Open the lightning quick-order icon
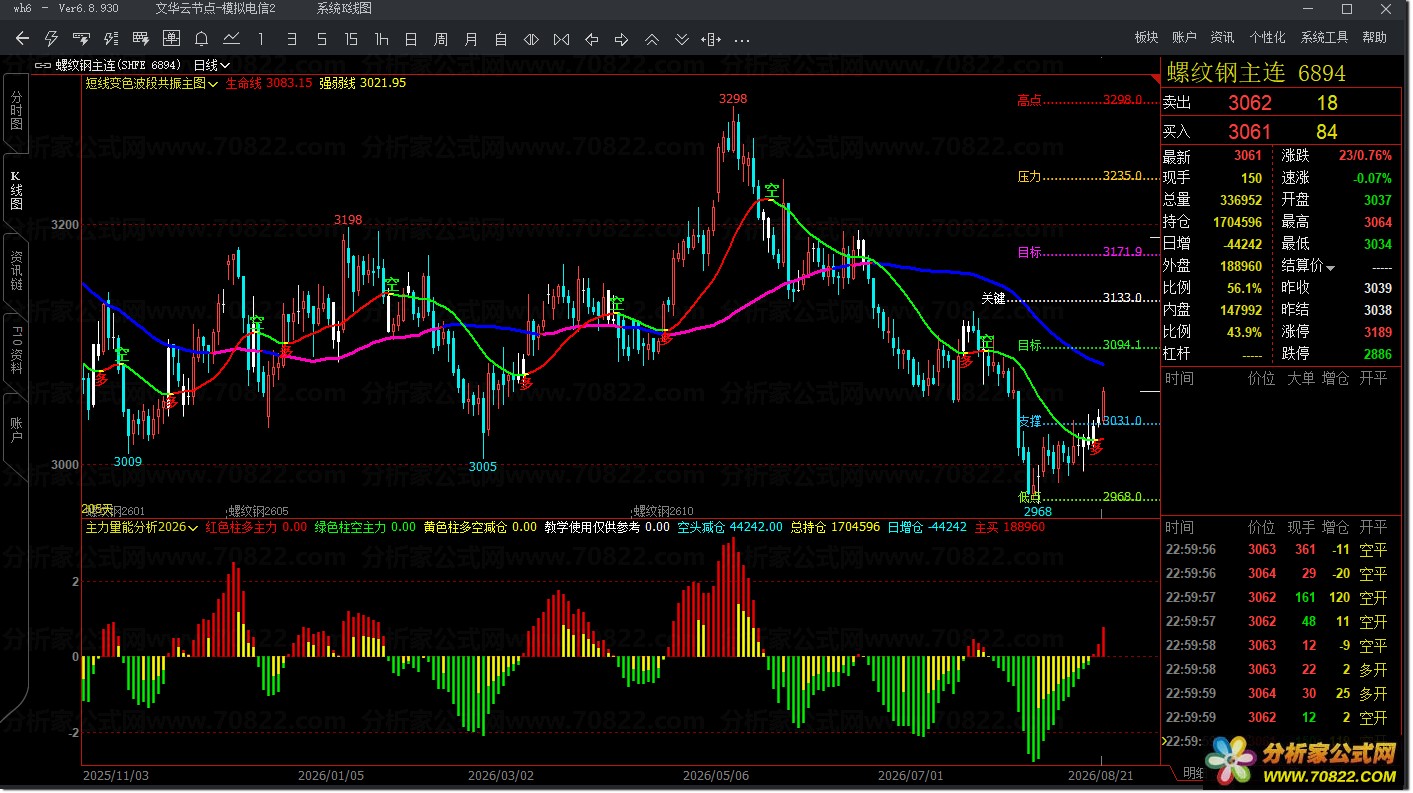The width and height of the screenshot is (1413, 793). coord(52,39)
